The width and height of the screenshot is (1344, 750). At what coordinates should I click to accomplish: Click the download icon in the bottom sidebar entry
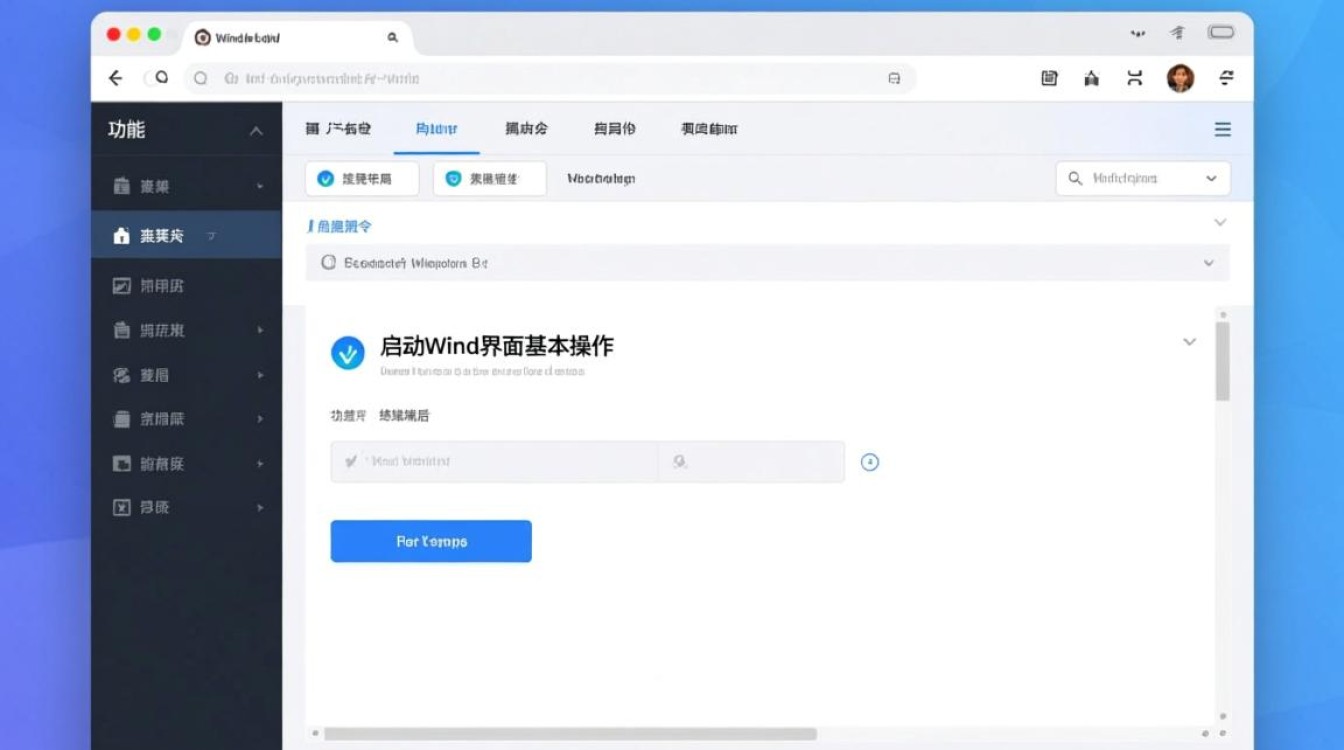pos(120,507)
